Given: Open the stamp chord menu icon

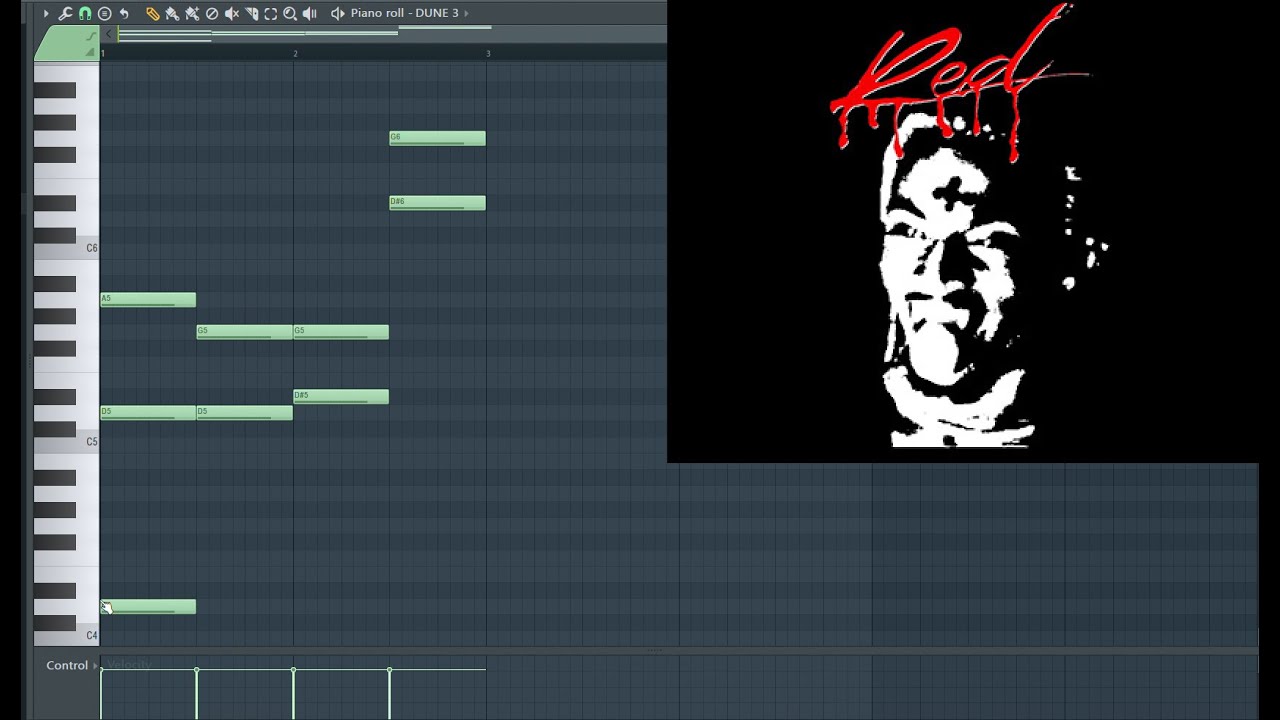Looking at the screenshot, I should (104, 13).
